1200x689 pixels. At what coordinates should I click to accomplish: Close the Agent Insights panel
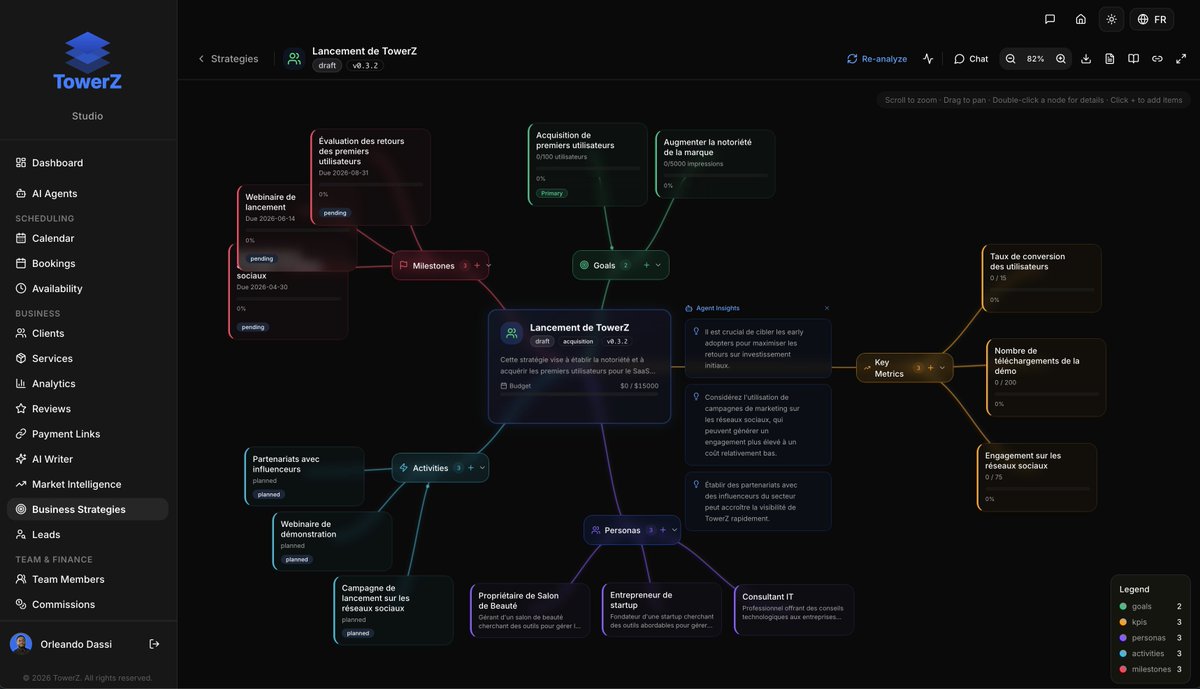pyautogui.click(x=827, y=308)
